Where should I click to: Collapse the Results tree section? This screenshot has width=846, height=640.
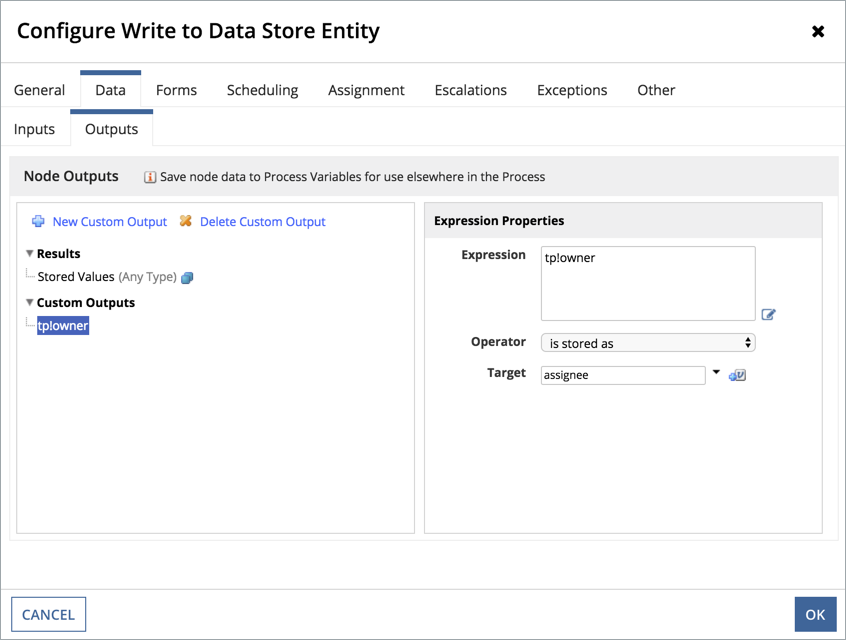pyautogui.click(x=30, y=254)
